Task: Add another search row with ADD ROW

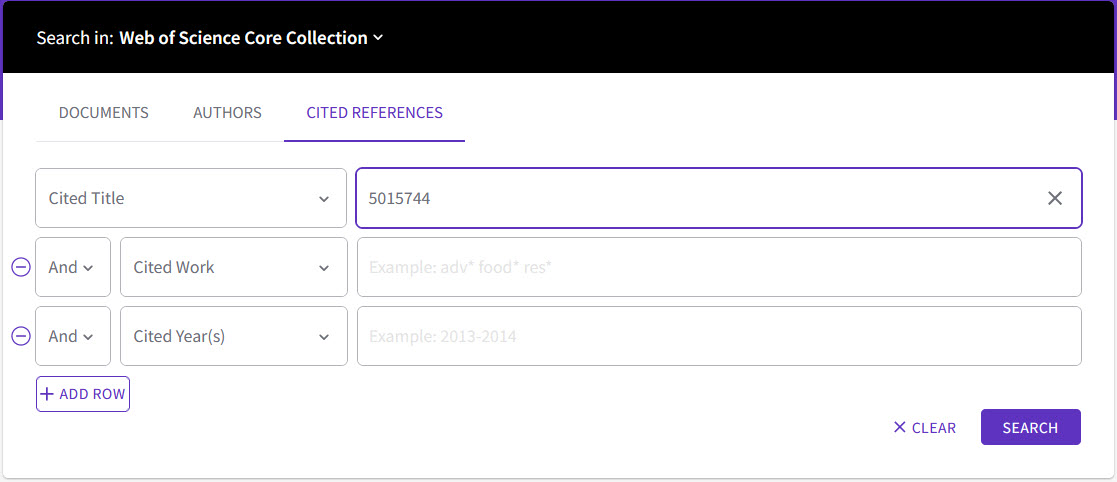Action: [83, 394]
